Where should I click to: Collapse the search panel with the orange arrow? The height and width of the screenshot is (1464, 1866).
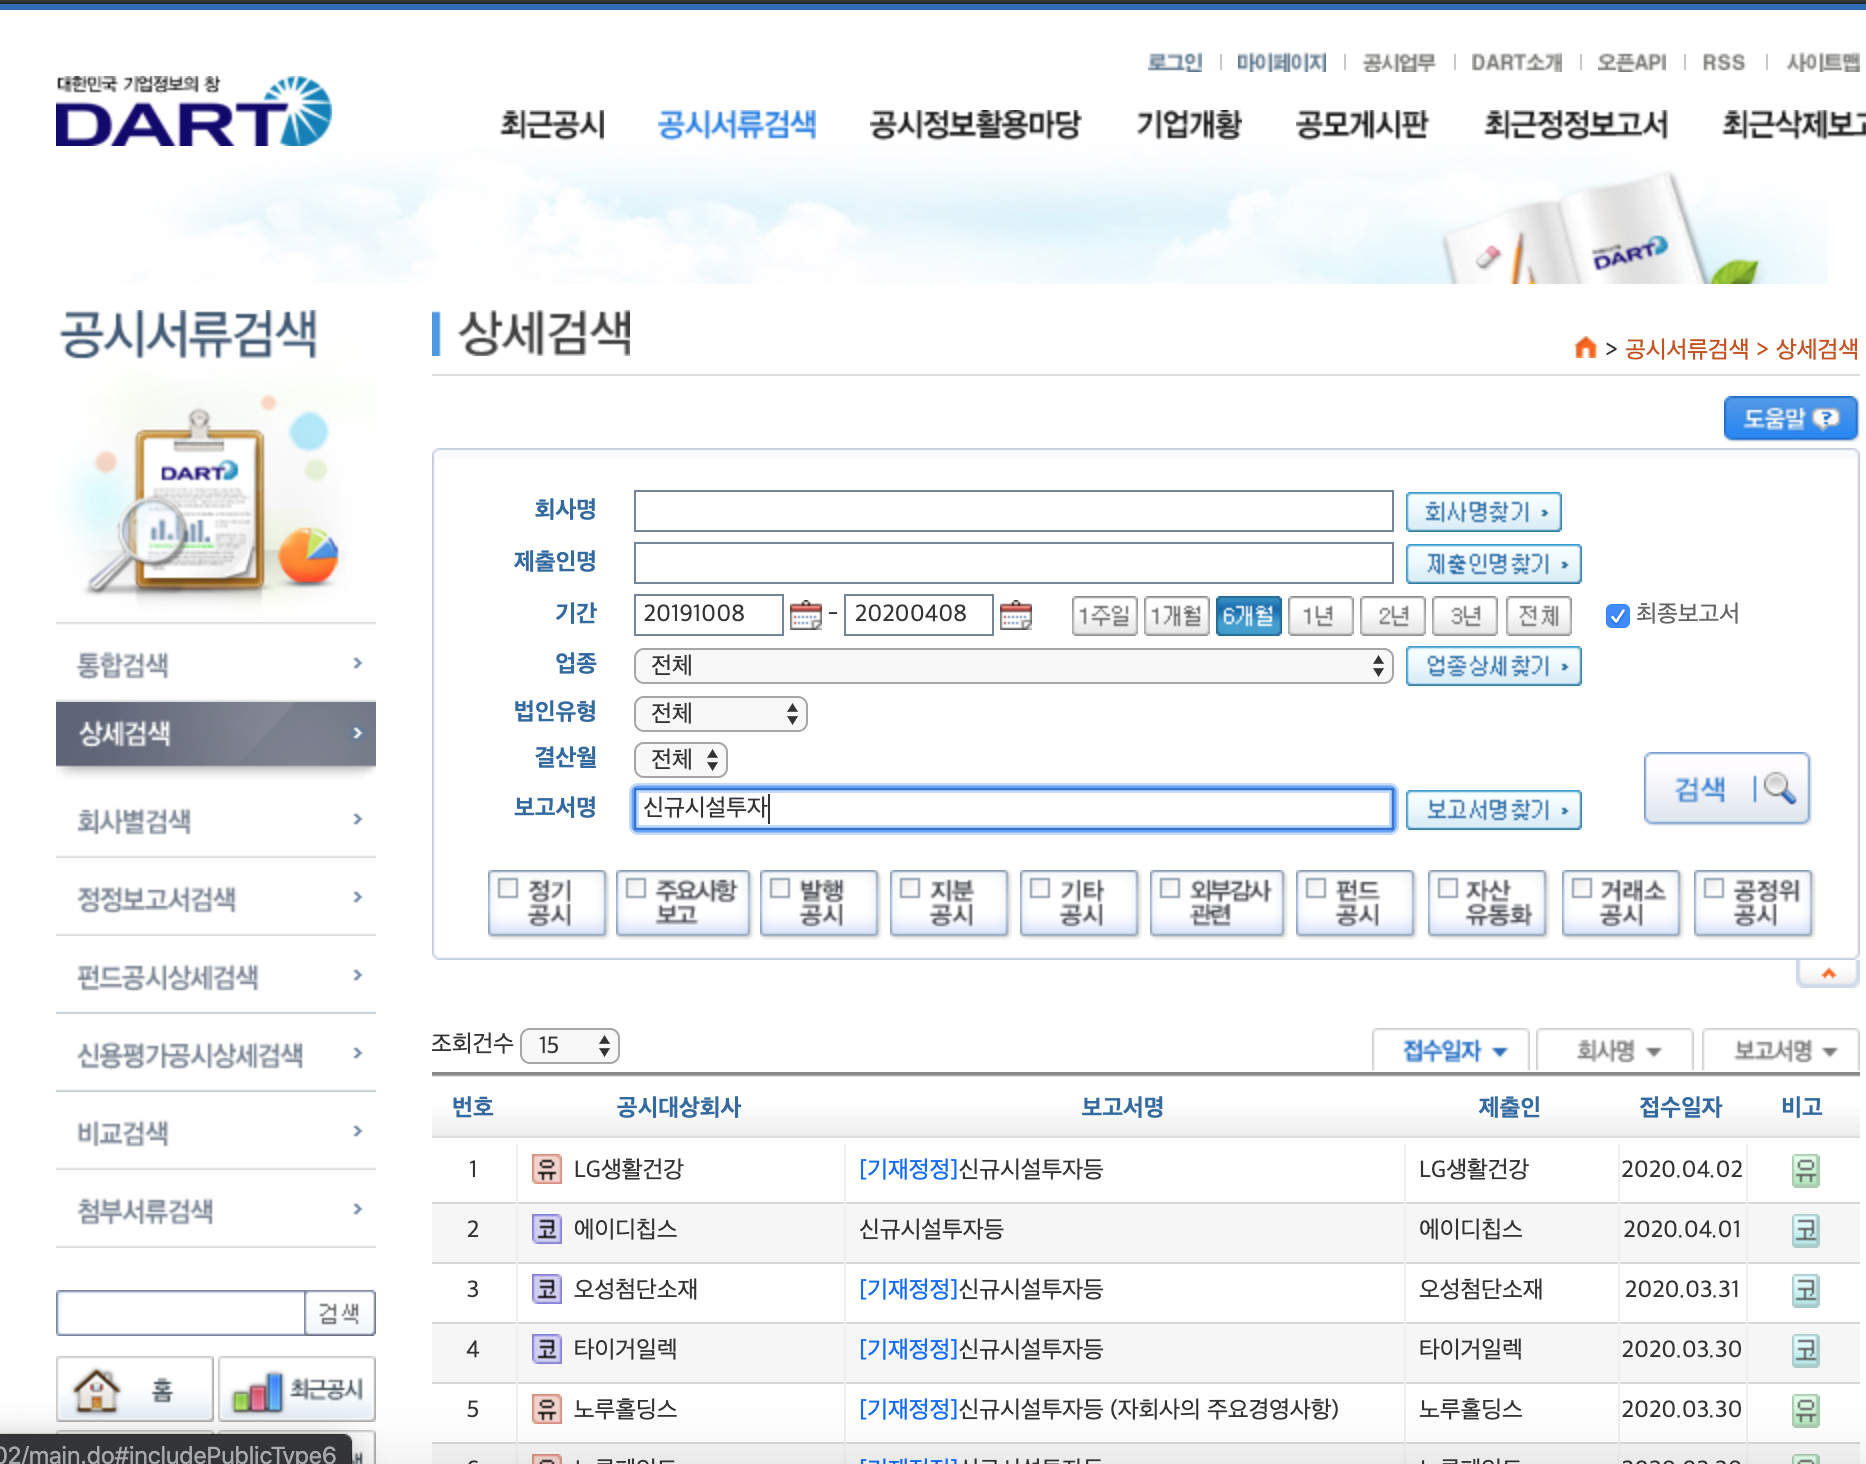tap(1828, 973)
